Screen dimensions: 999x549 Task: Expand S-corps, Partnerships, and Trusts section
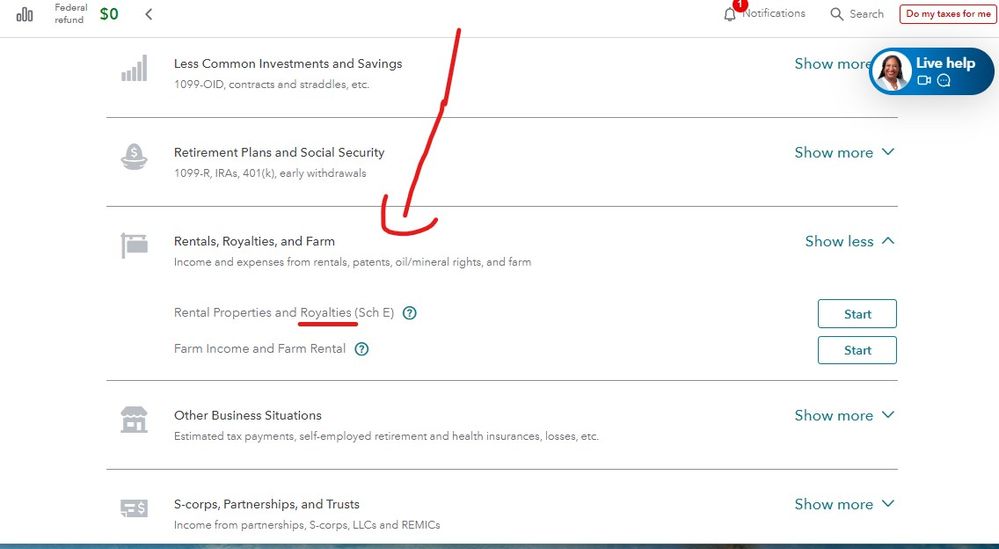click(x=844, y=504)
